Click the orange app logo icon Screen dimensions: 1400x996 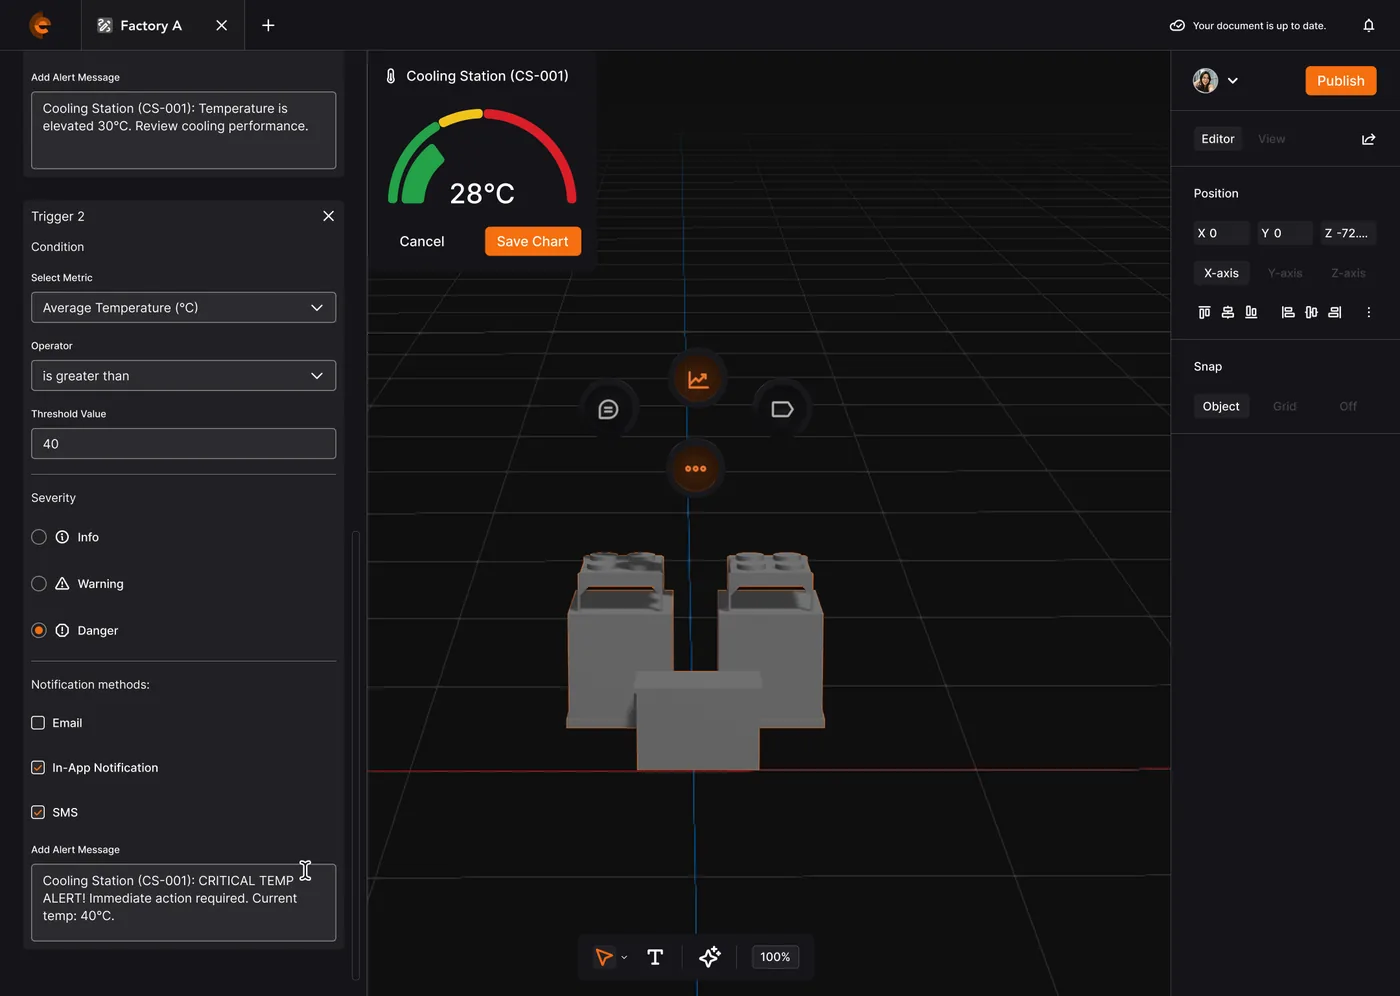[40, 25]
